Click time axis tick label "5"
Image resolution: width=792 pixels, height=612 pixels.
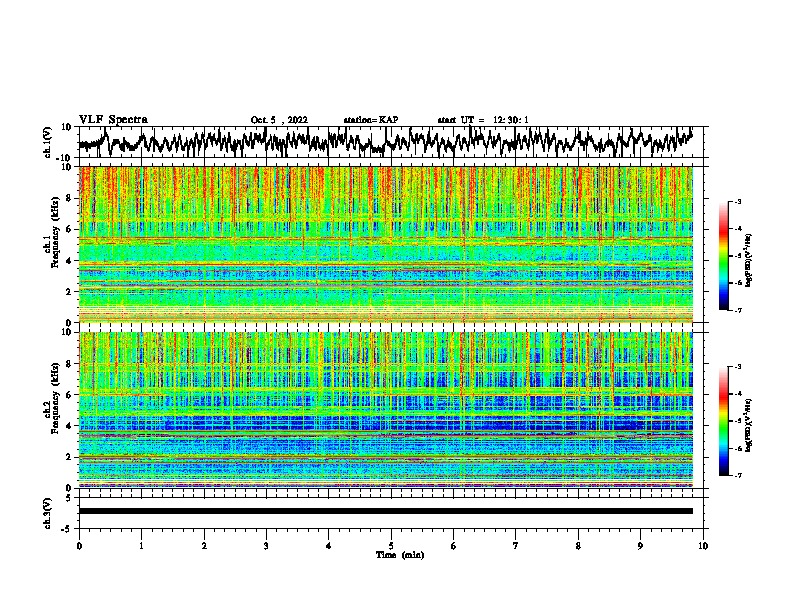[x=391, y=546]
